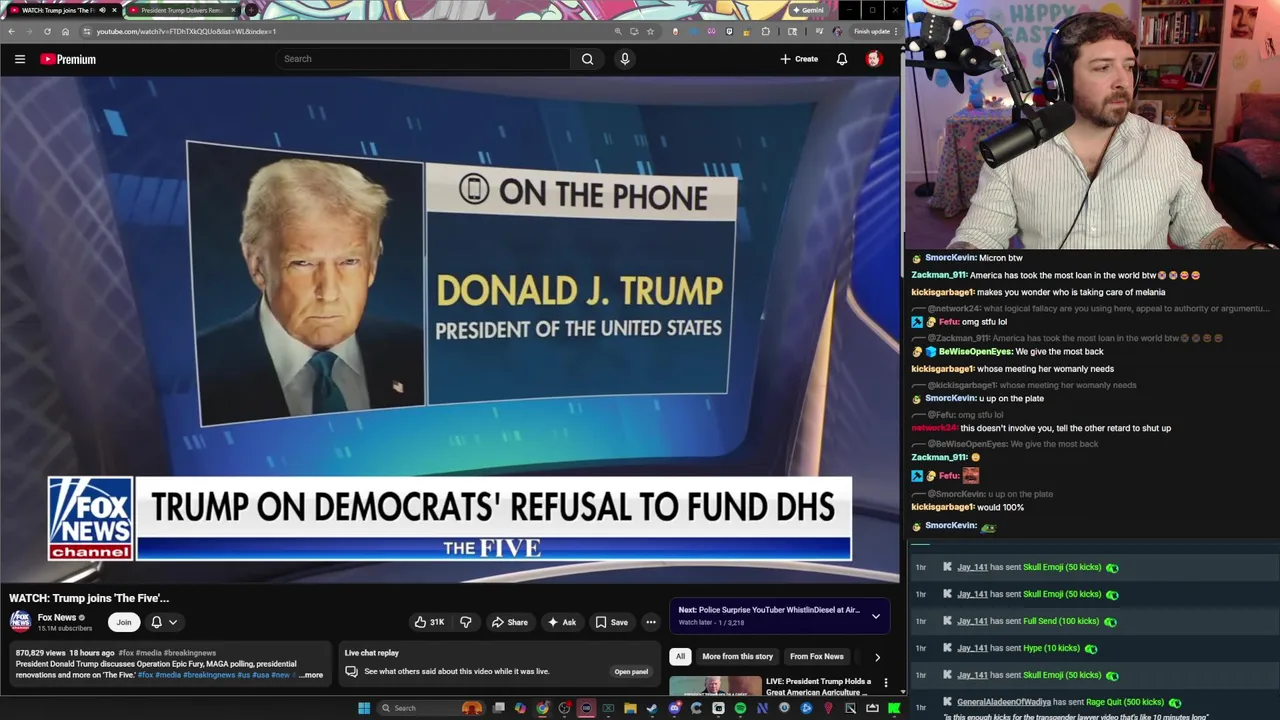Pause the Fox News video player
This screenshot has width=1280, height=720.
pos(450,330)
